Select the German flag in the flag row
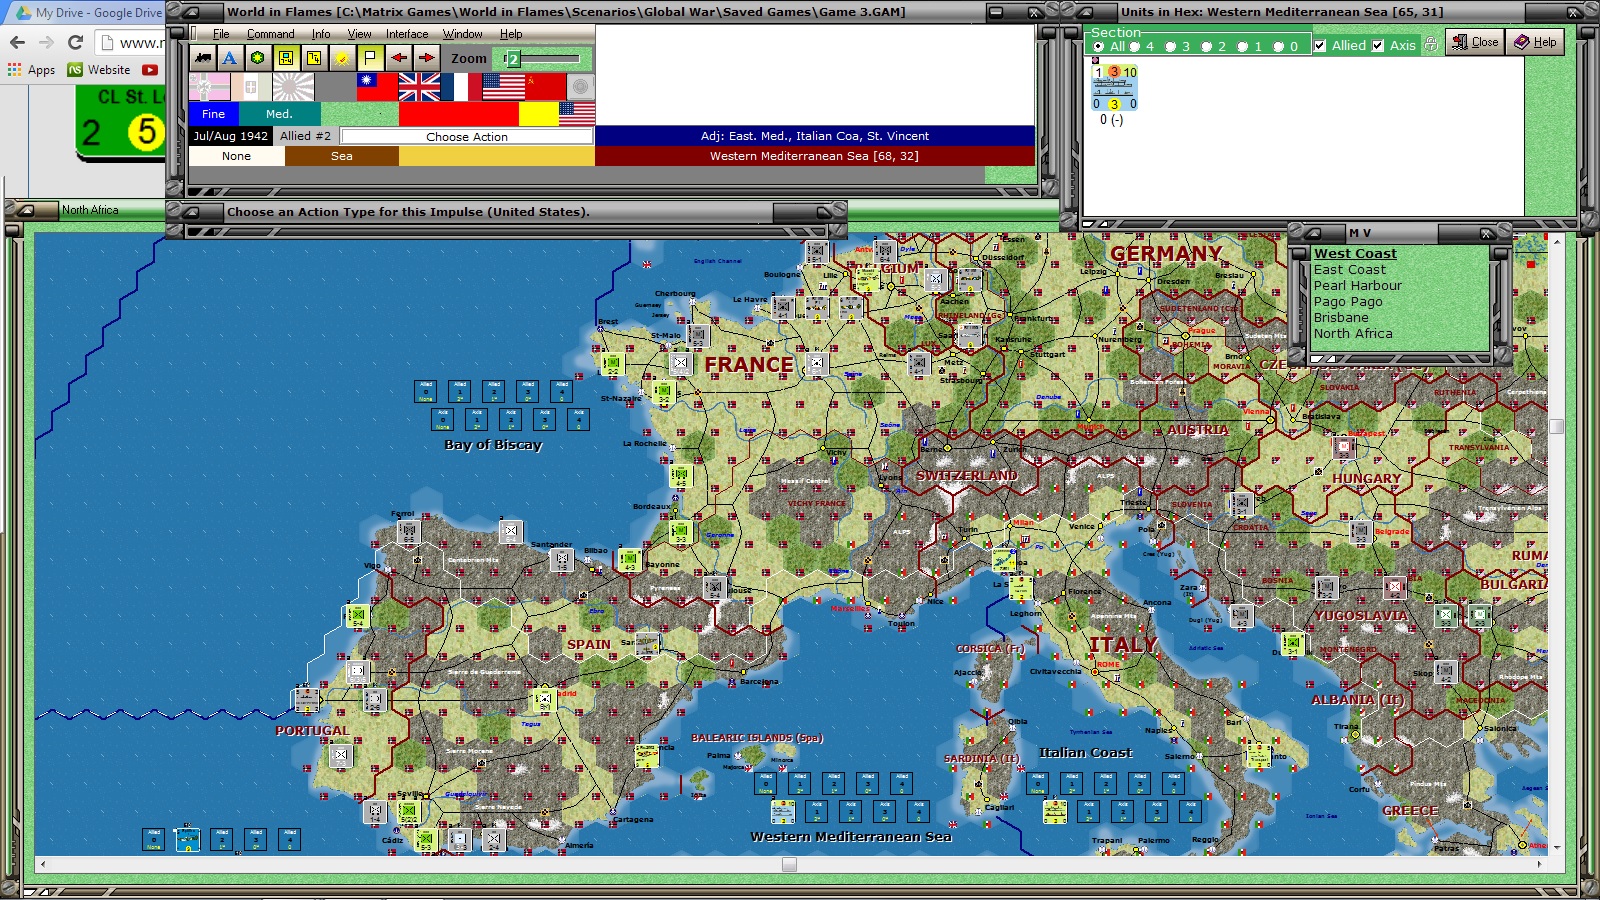The height and width of the screenshot is (900, 1600). [x=209, y=87]
